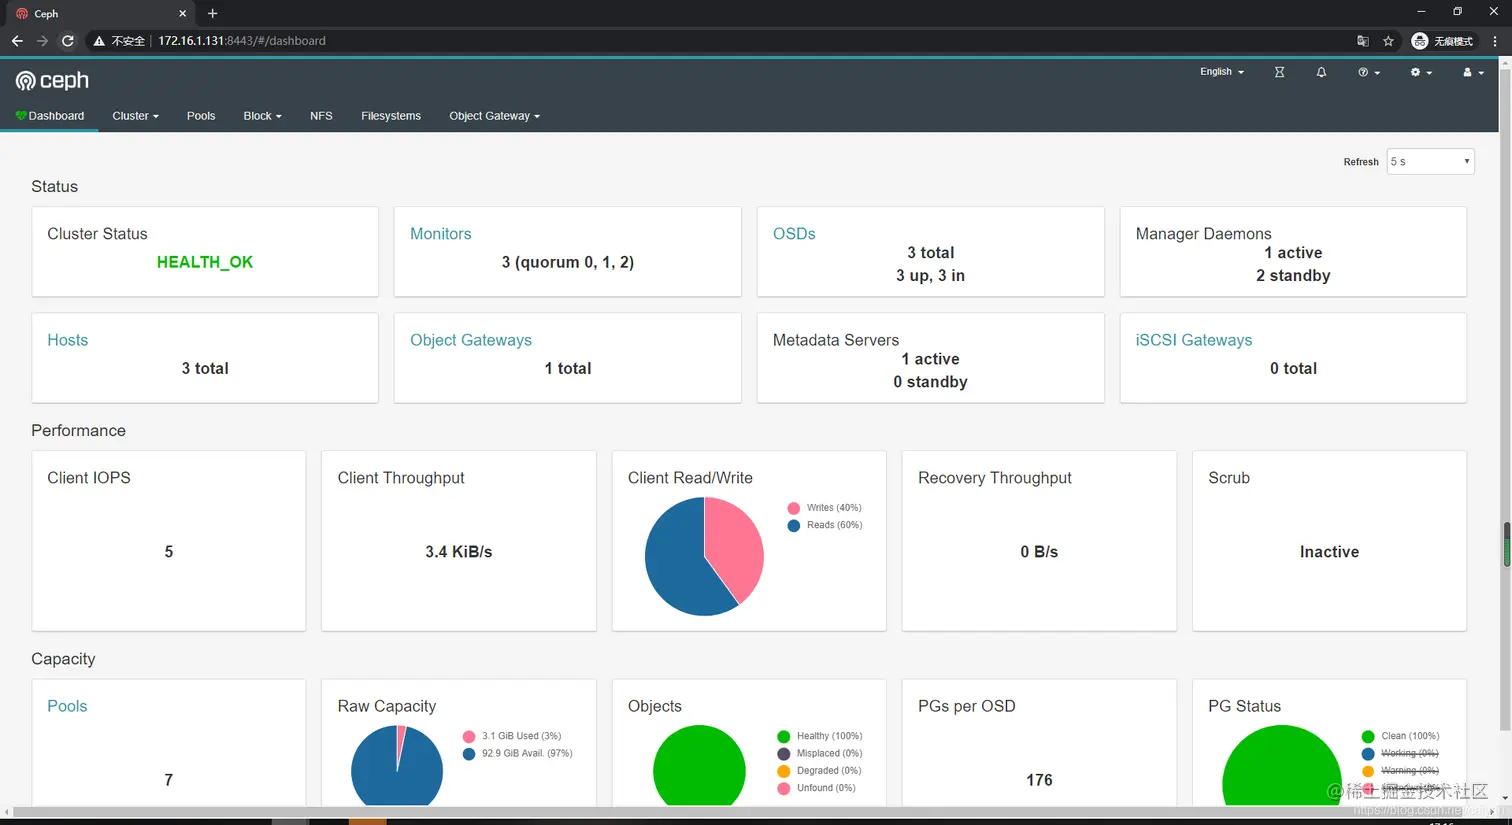1512x825 pixels.
Task: Click the incognito mode profile badge
Action: coord(1442,41)
